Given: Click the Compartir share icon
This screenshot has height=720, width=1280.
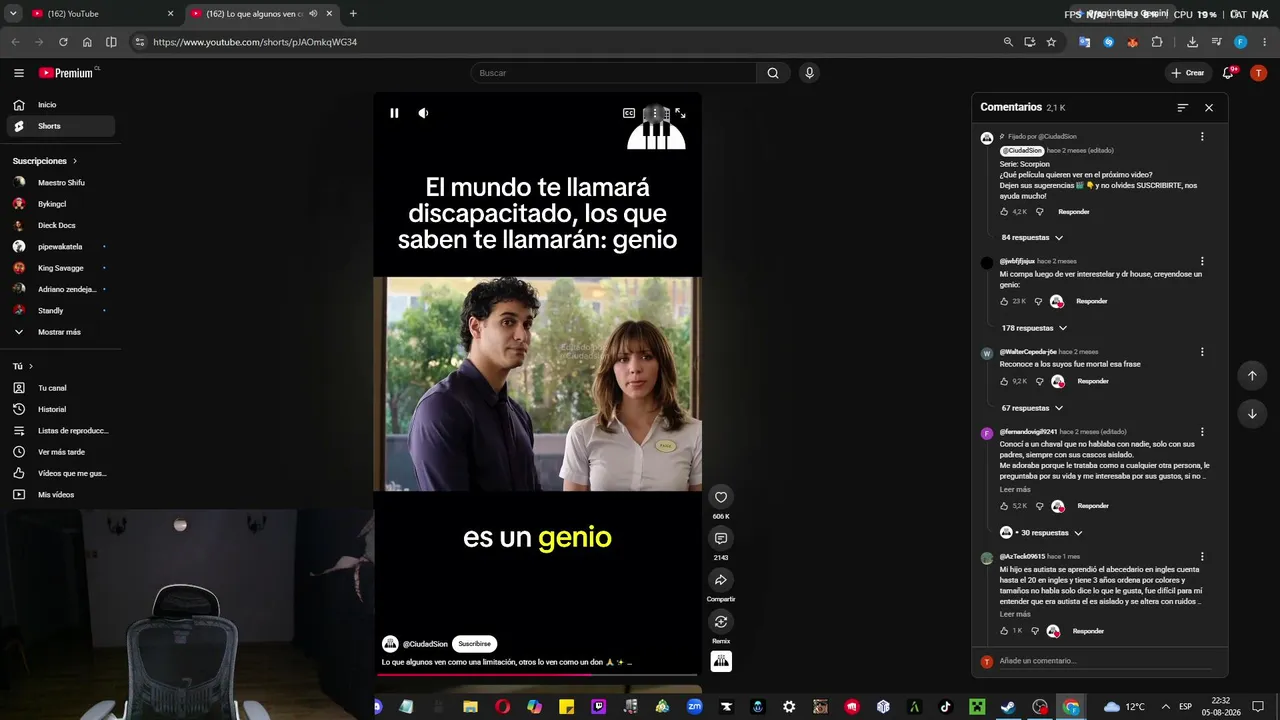Looking at the screenshot, I should pos(721,580).
